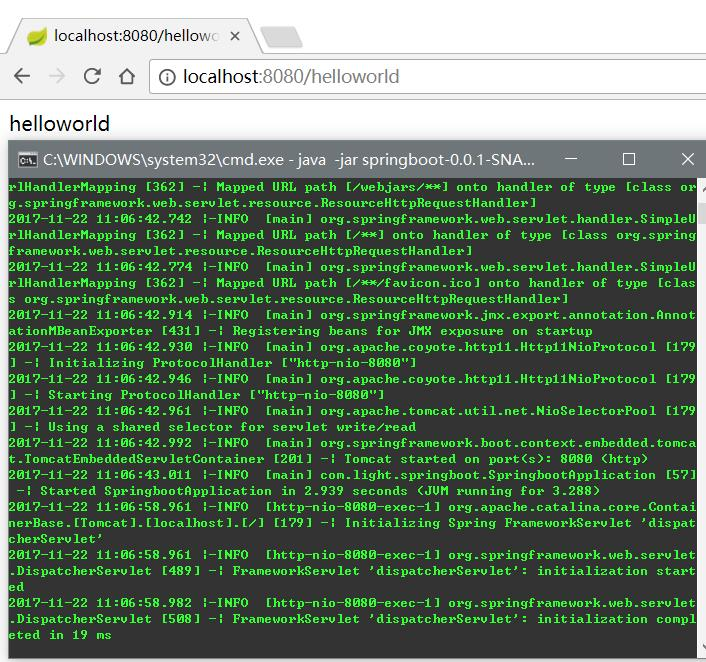Click the cmd.exe window title text
Viewport: 706px width, 662px height.
pyautogui.click(x=289, y=160)
